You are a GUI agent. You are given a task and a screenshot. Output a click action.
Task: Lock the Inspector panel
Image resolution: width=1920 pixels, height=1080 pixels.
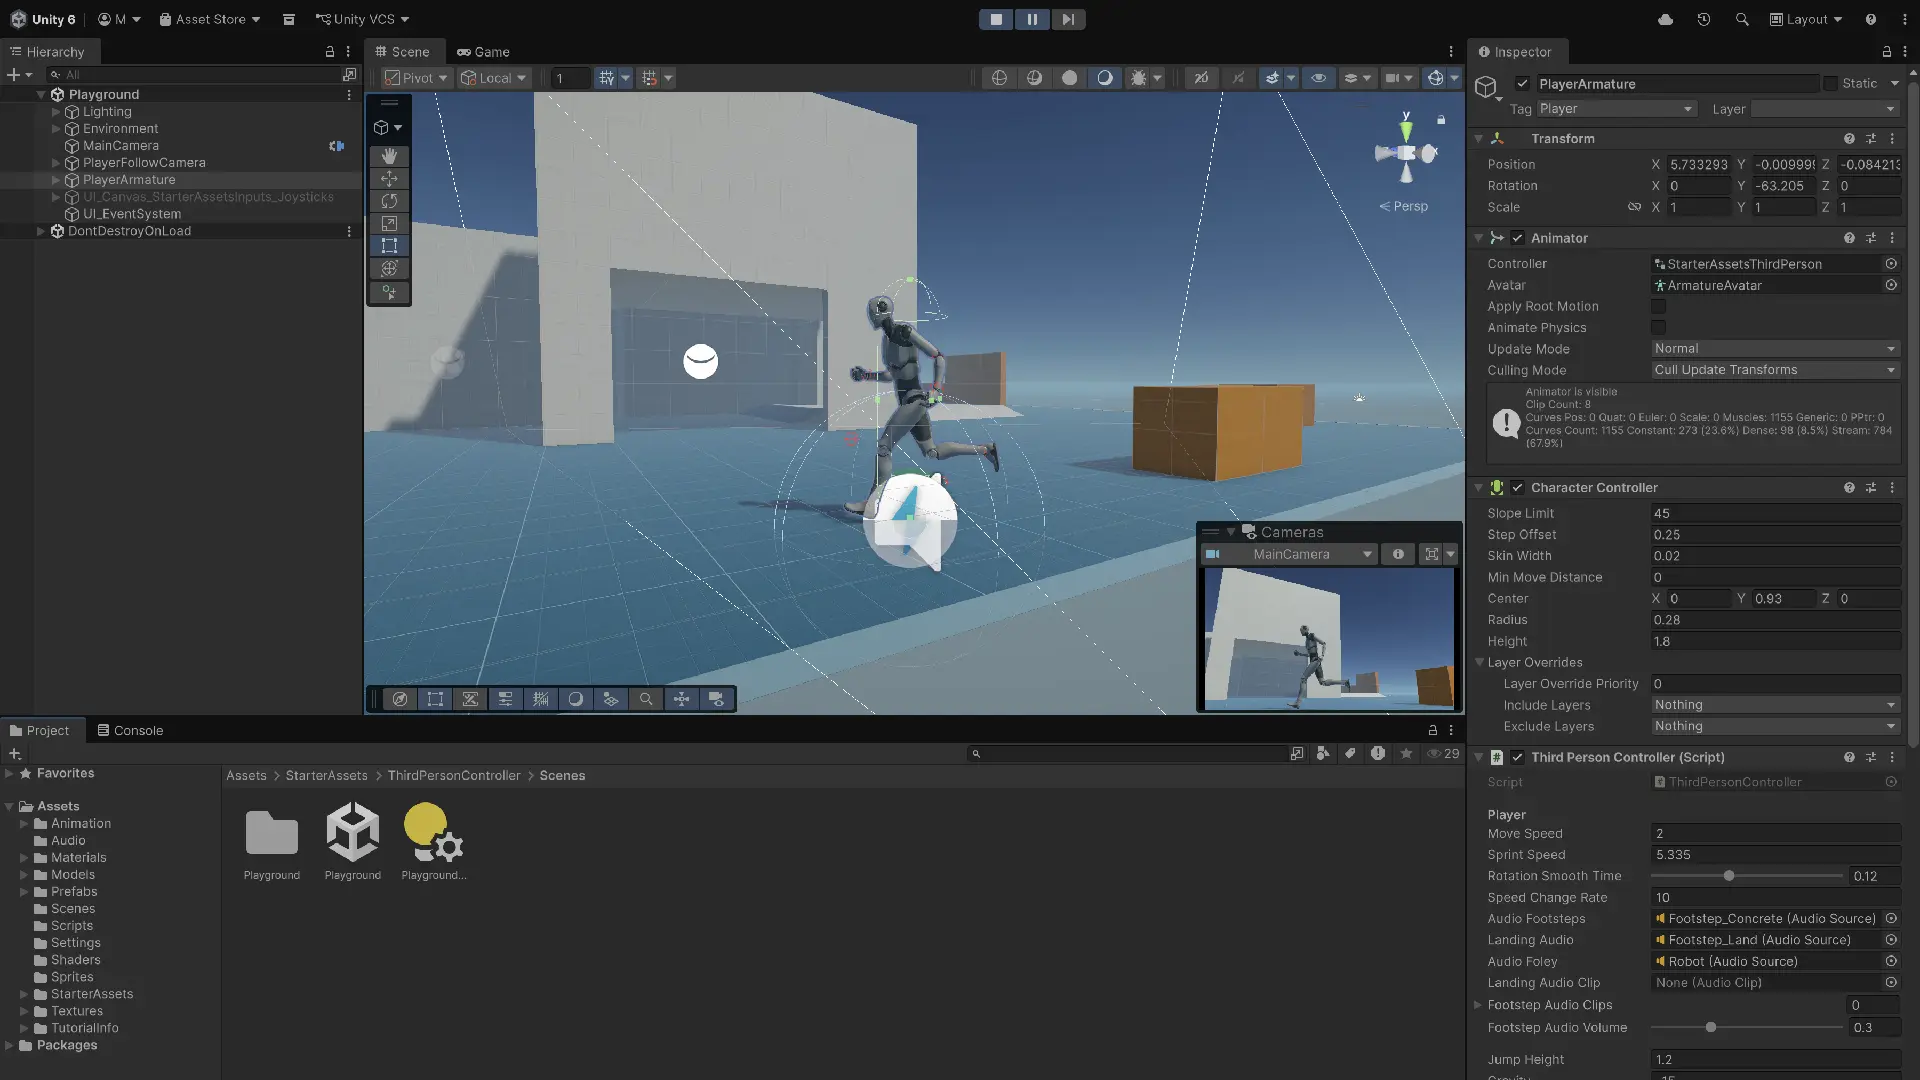tap(1886, 52)
